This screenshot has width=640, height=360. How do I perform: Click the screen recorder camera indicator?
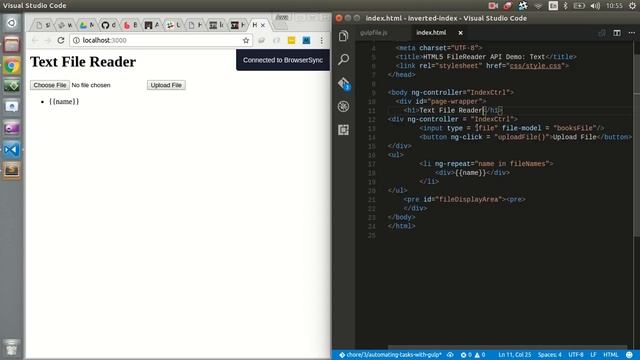point(493,6)
